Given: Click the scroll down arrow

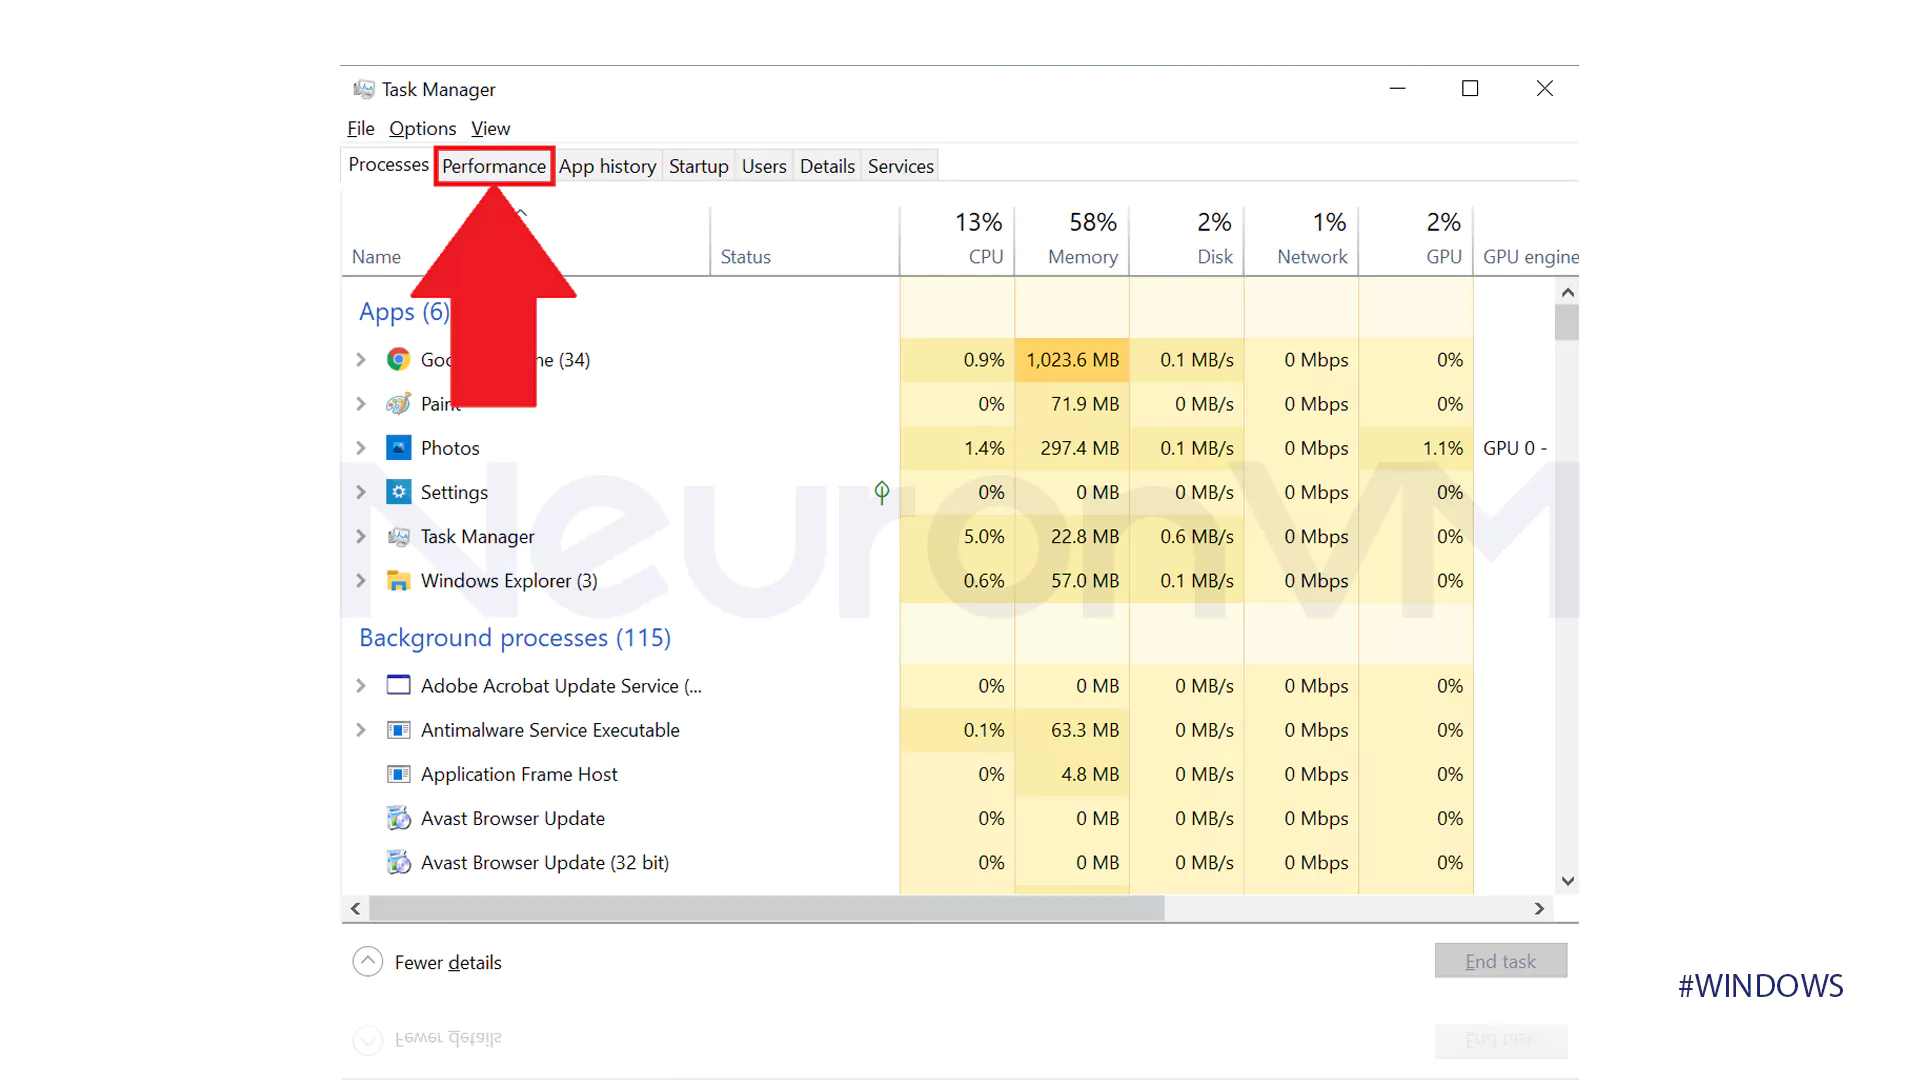Looking at the screenshot, I should click(x=1567, y=881).
